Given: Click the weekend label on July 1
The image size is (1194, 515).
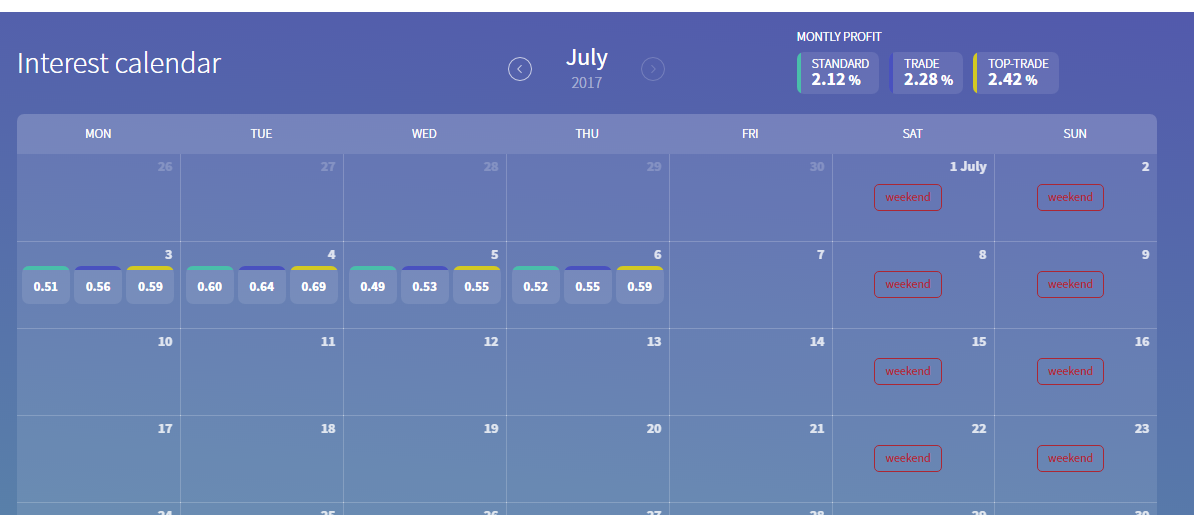Looking at the screenshot, I should pos(908,197).
